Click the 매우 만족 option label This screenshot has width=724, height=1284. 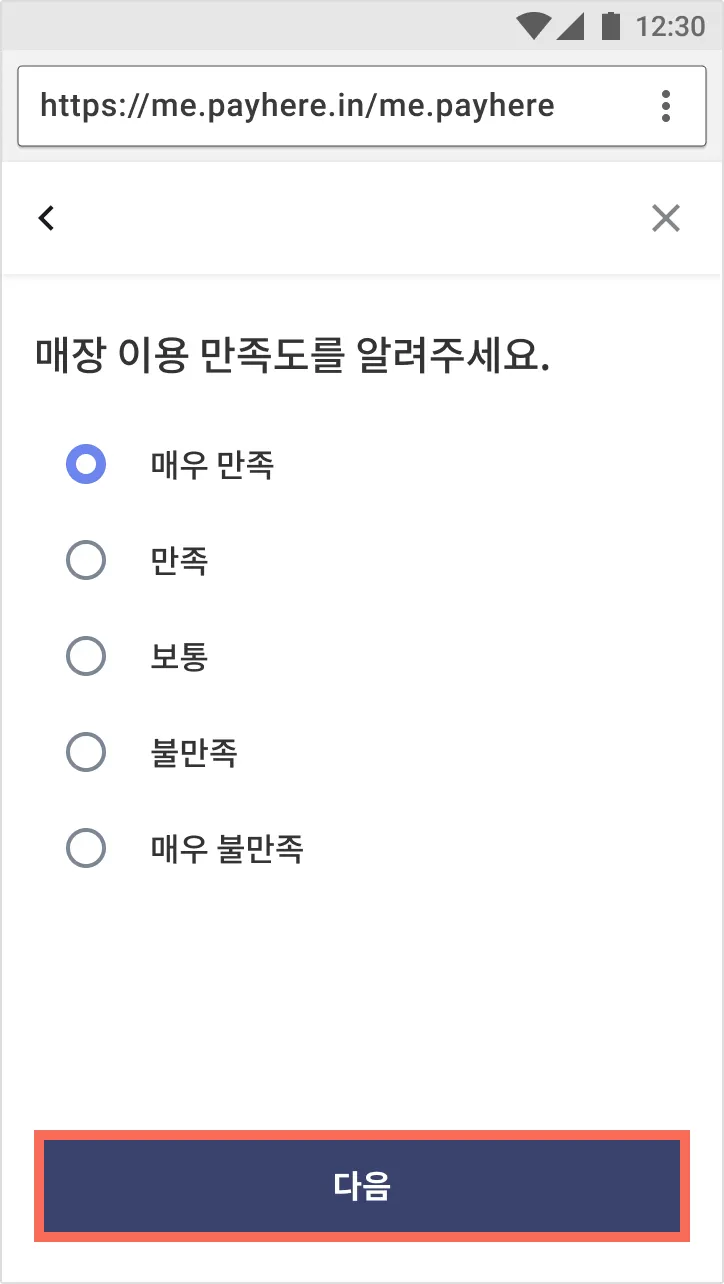212,464
